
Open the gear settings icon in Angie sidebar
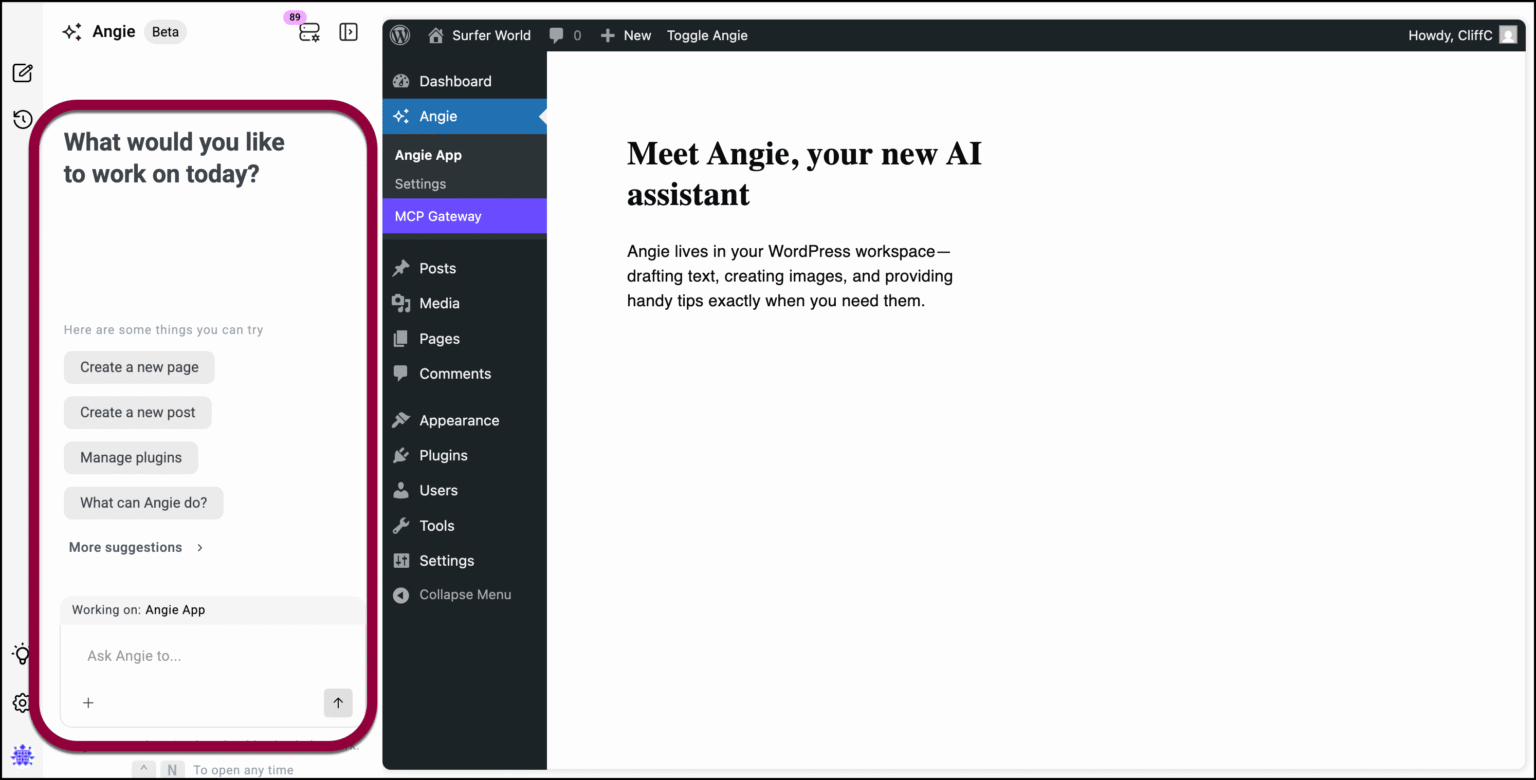[22, 703]
